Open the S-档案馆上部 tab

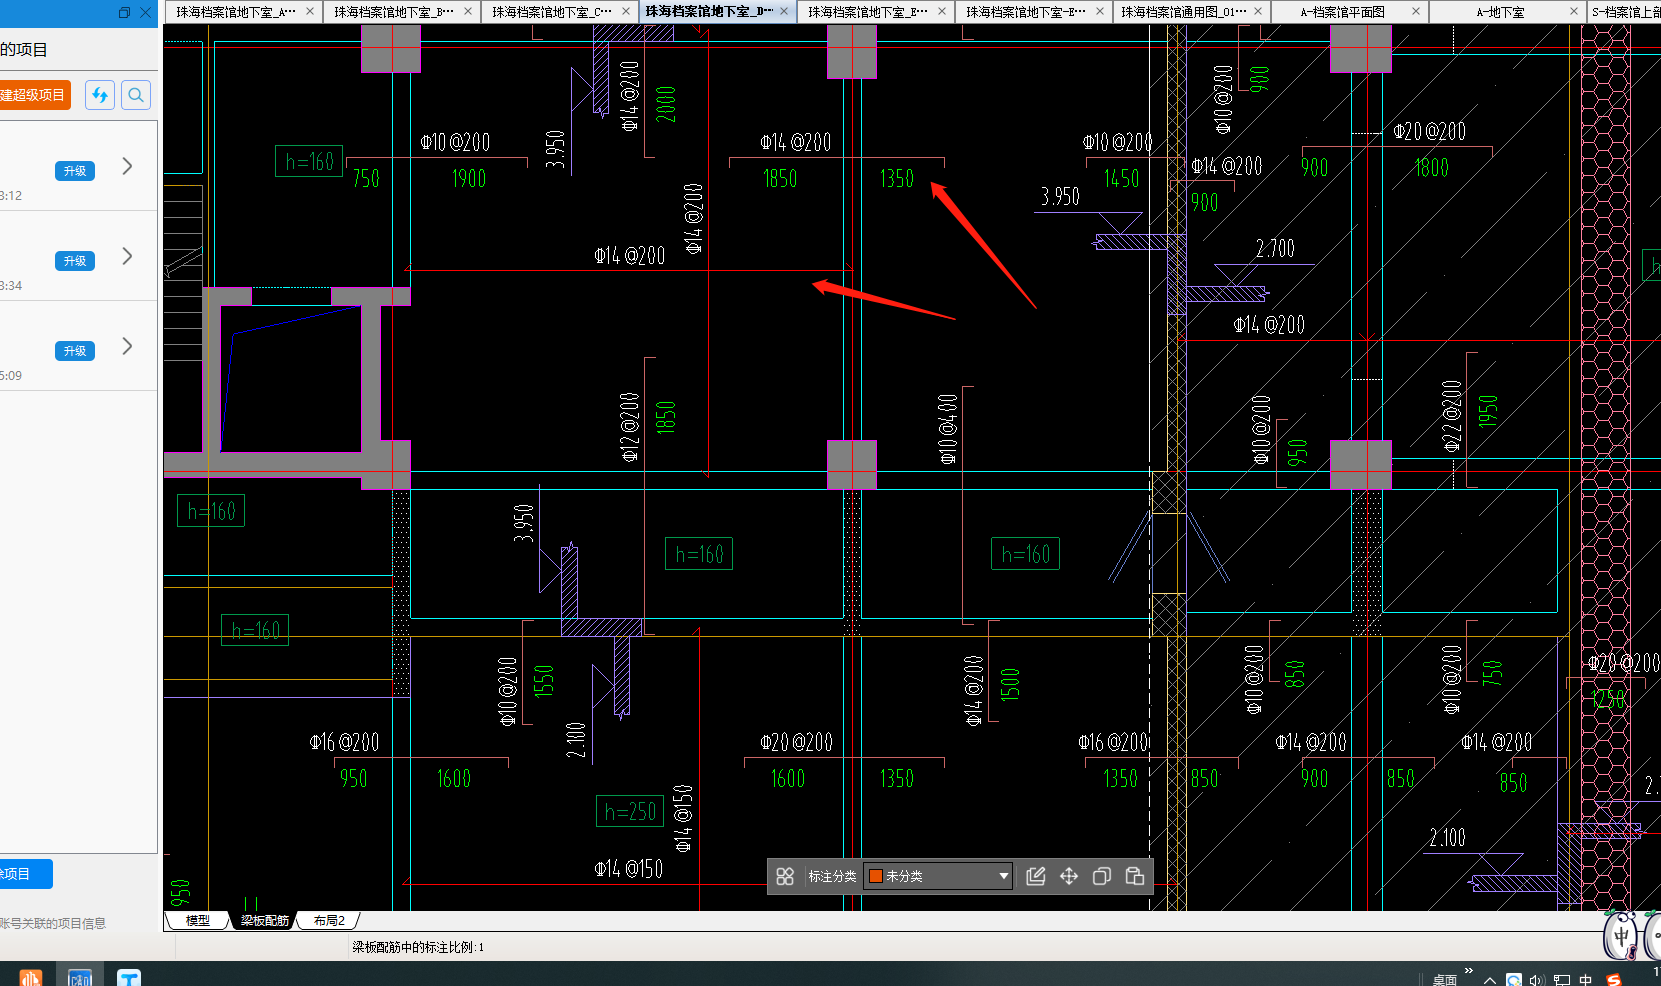click(1625, 12)
